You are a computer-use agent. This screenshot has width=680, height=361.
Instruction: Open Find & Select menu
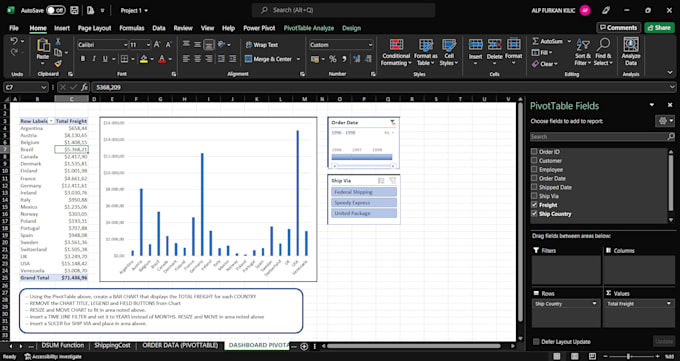click(x=603, y=52)
